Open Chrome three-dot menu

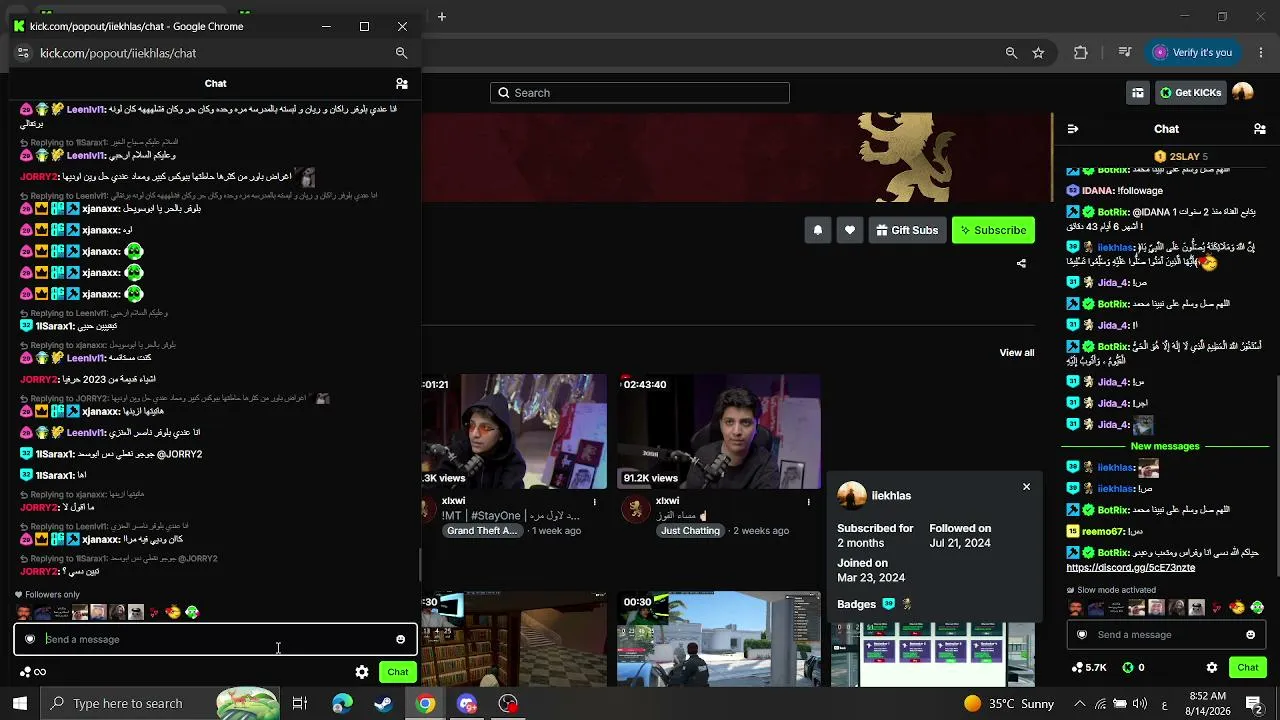coord(1259,53)
